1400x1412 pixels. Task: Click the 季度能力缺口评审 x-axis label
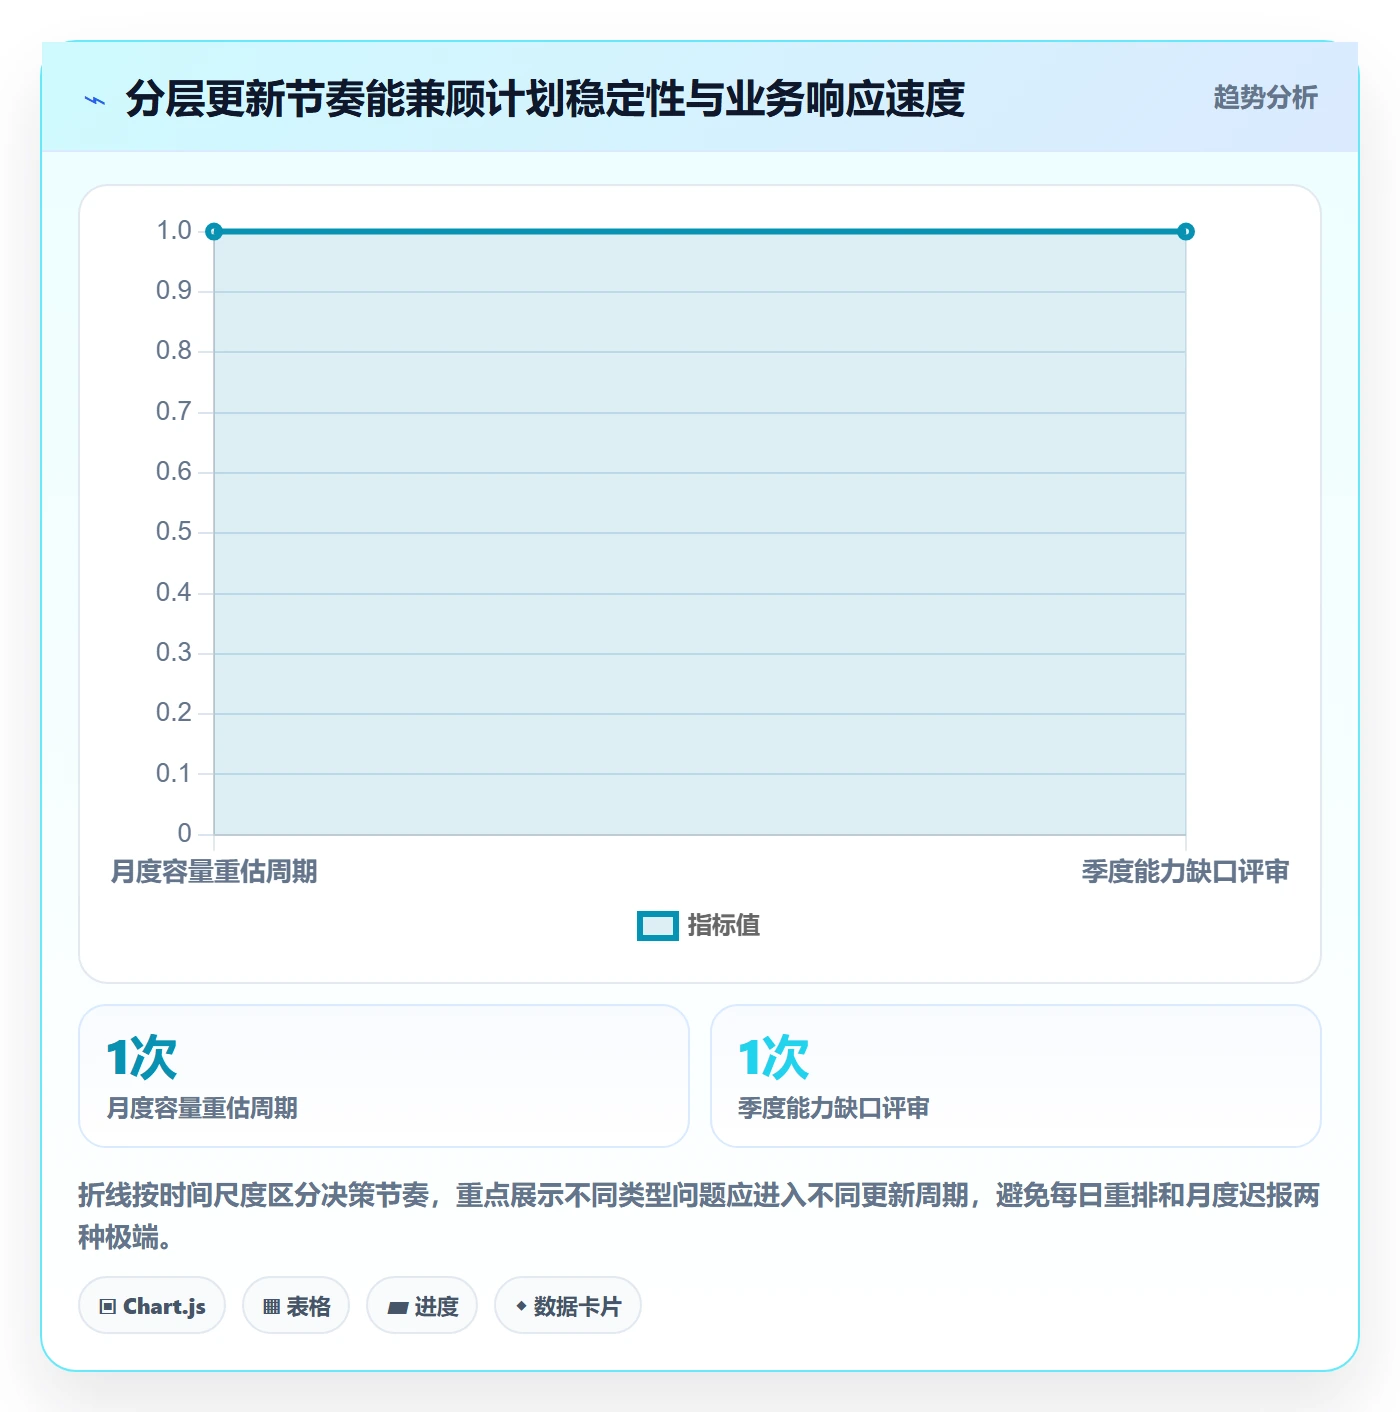tap(1185, 872)
